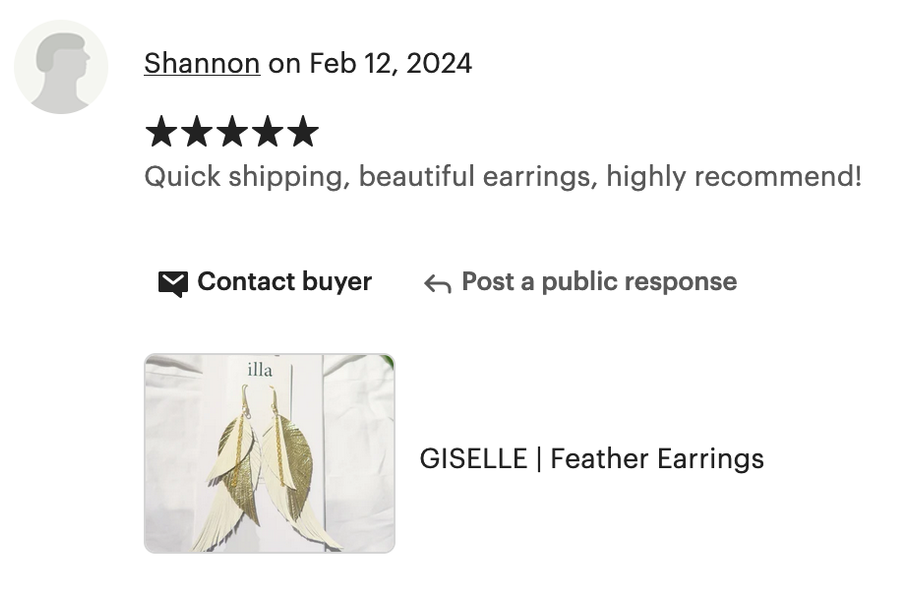Click the illa brand label in the thumbnail
This screenshot has height=596, width=911.
point(260,370)
